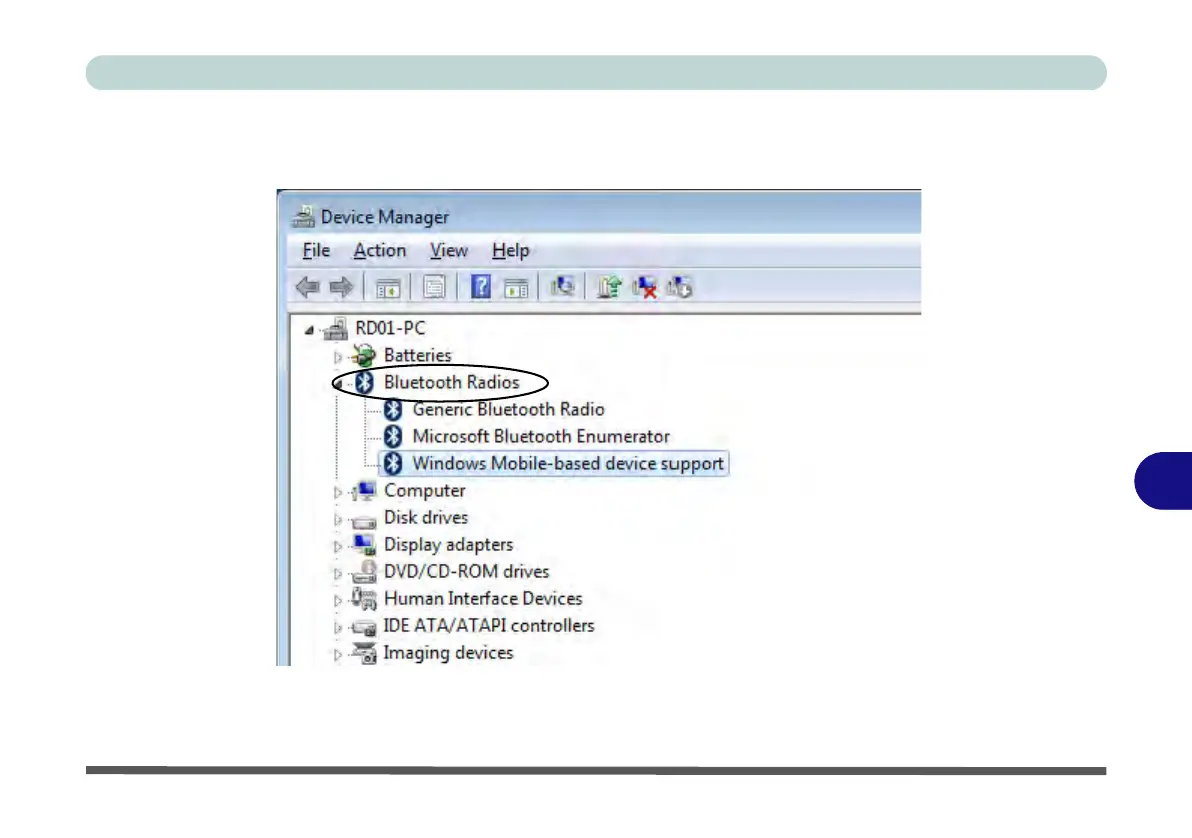Click the Imaging devices category icon
Screen dimensions: 1192x838
tap(364, 652)
